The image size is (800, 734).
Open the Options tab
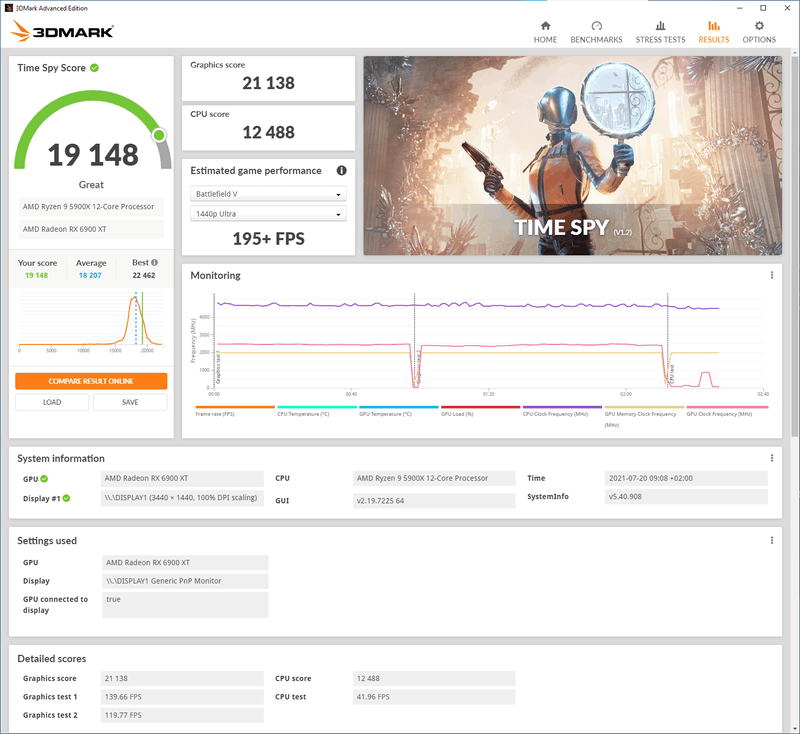pos(759,32)
